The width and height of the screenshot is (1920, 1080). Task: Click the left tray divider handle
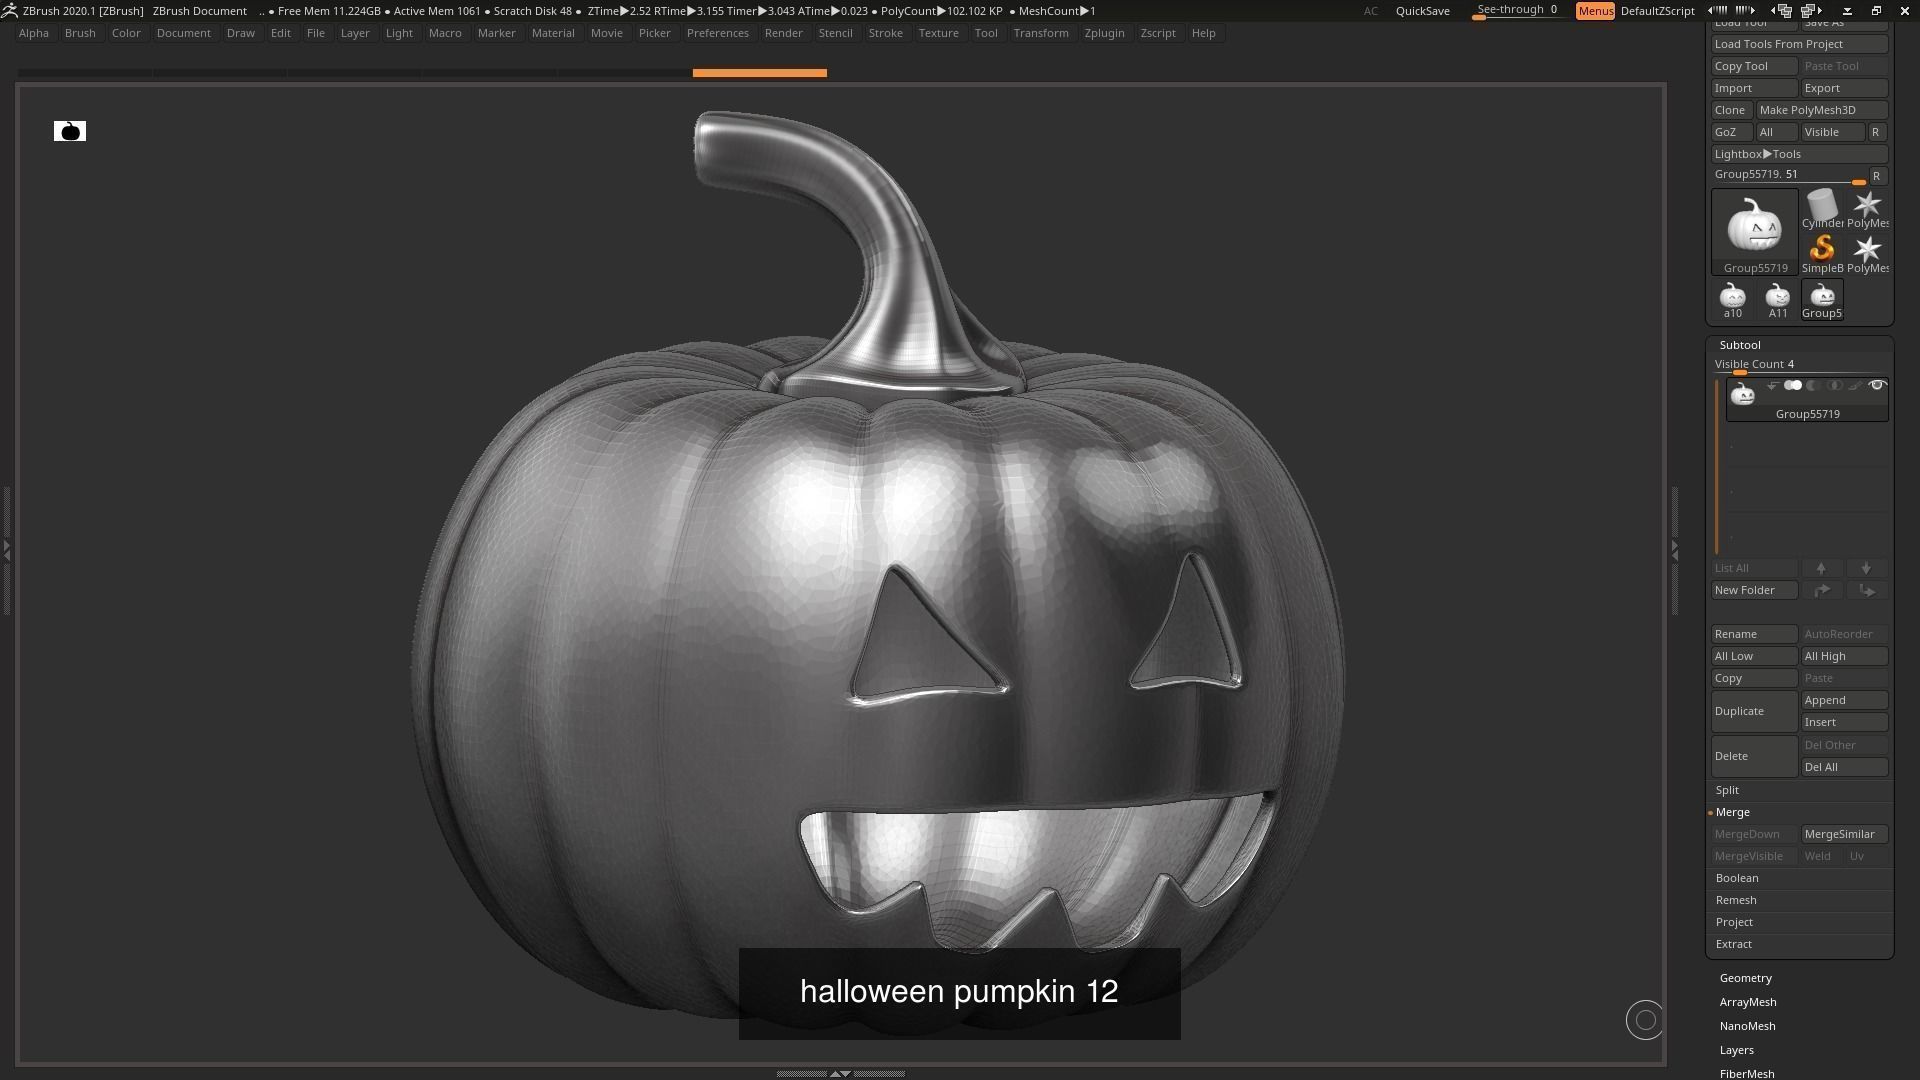click(7, 550)
